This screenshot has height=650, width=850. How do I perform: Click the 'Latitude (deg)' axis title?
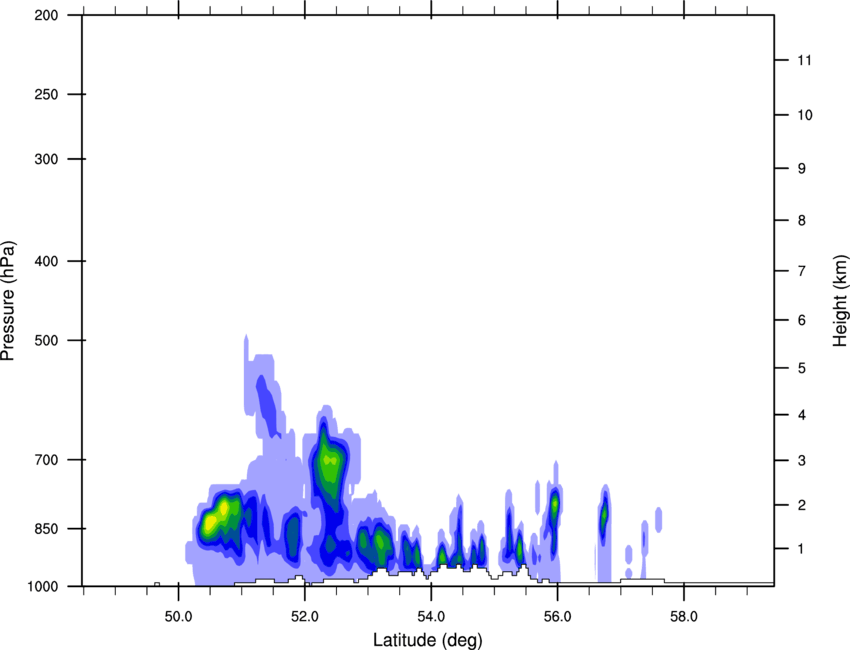(427, 640)
